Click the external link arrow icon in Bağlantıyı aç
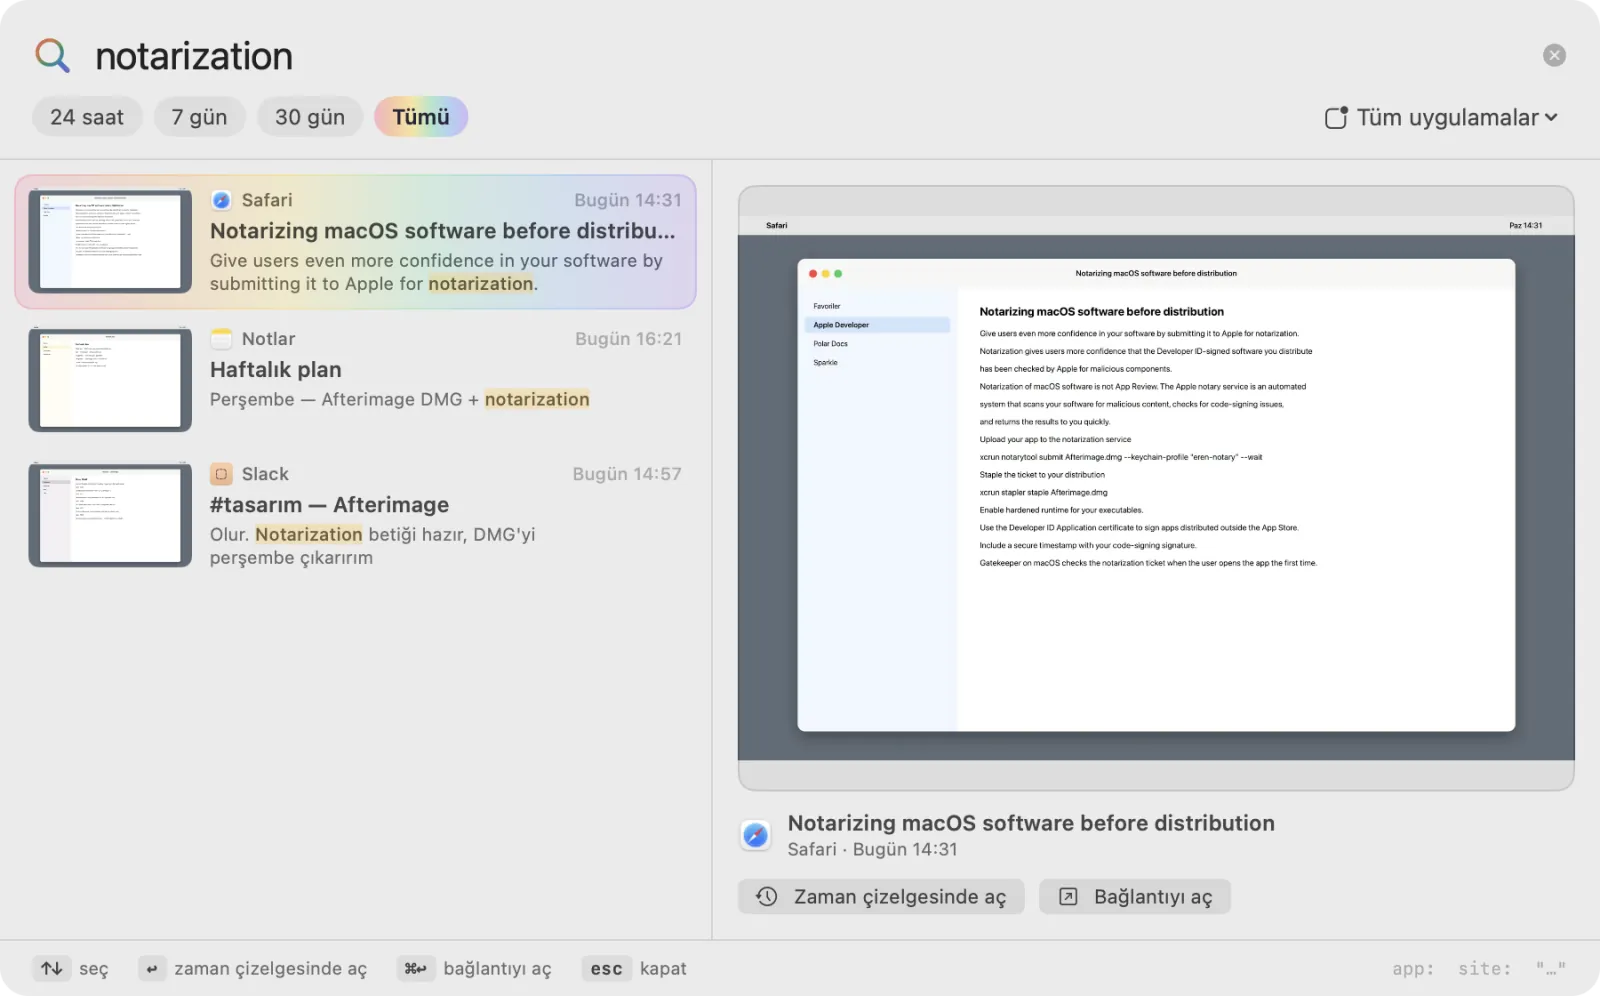Image resolution: width=1600 pixels, height=996 pixels. (x=1068, y=897)
